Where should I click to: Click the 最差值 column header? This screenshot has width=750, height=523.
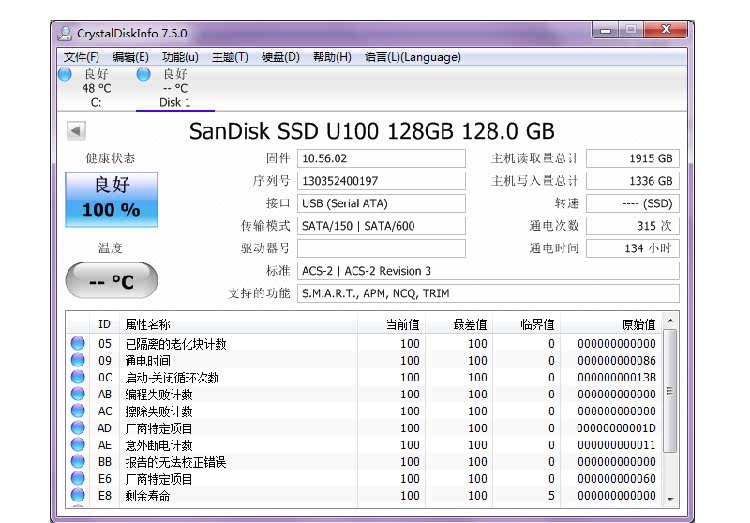tap(460, 324)
